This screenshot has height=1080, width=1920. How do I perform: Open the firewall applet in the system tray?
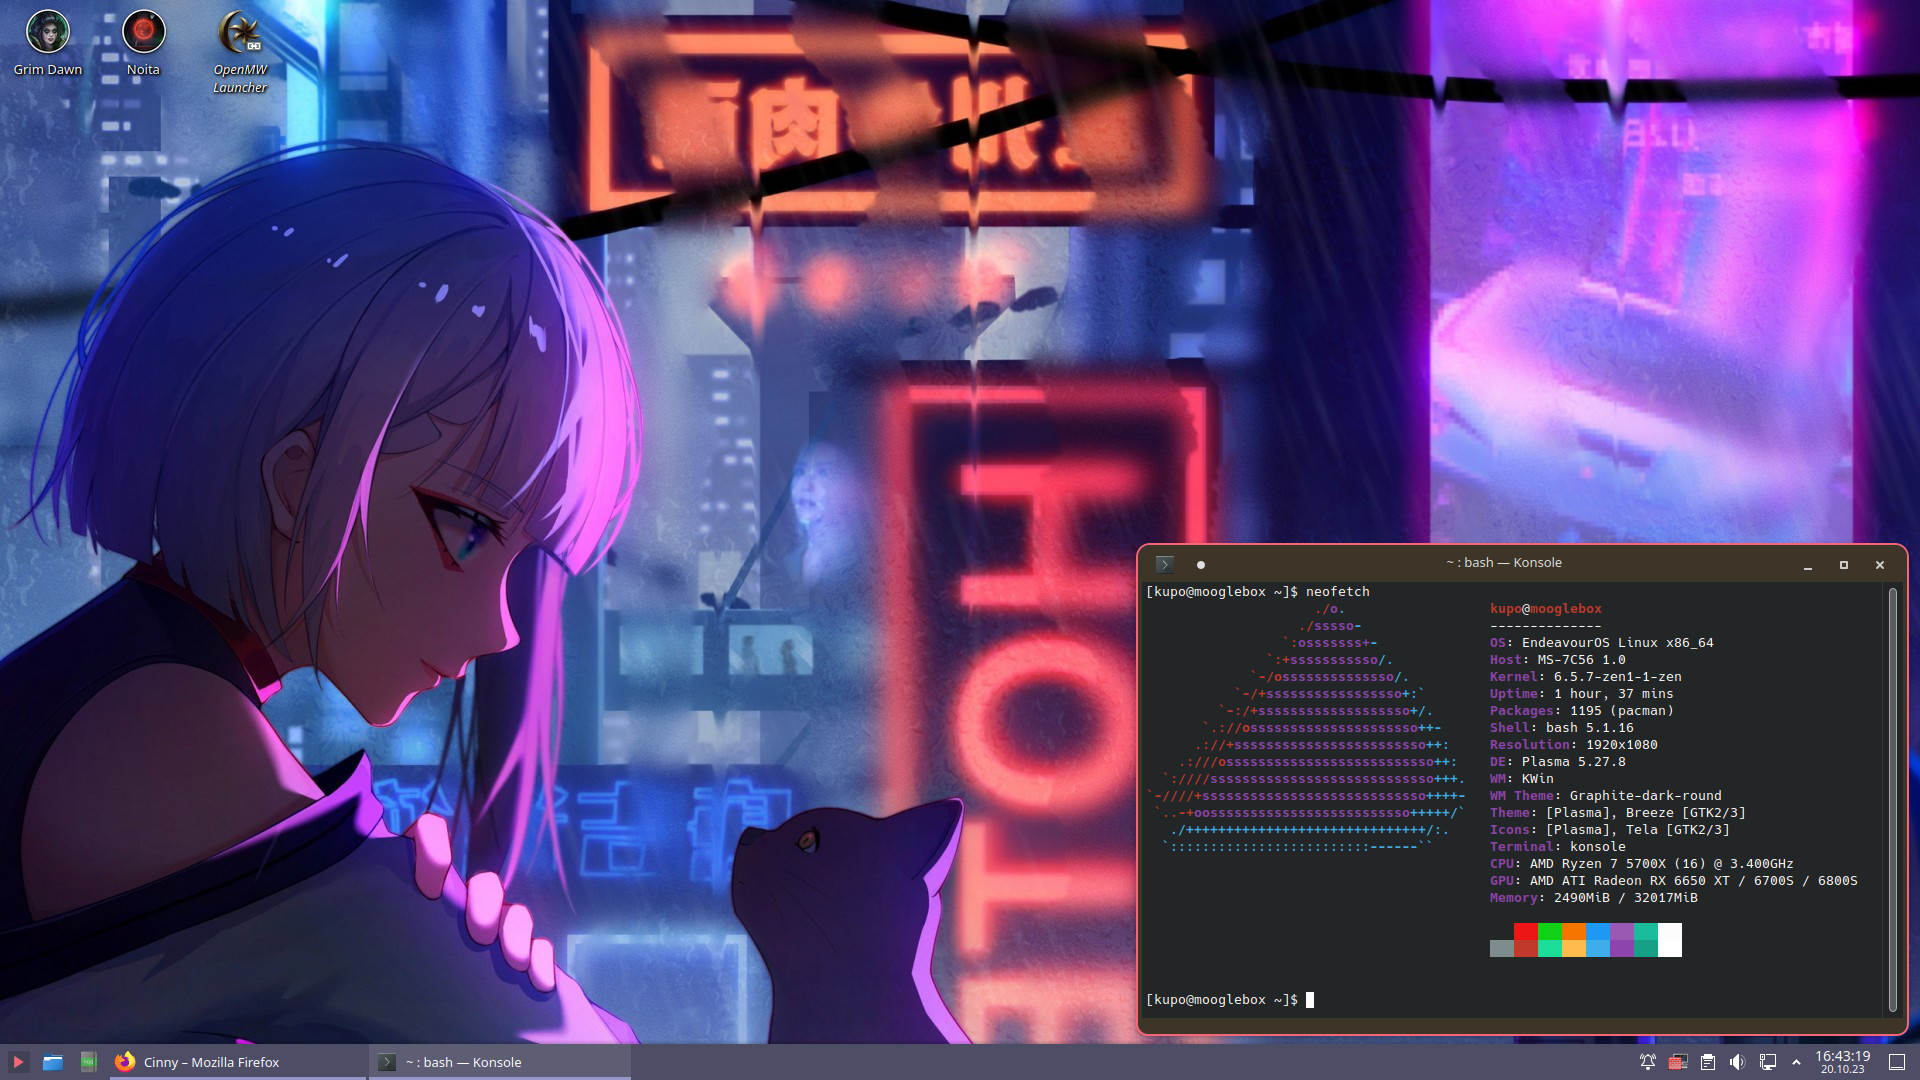tap(1678, 1062)
